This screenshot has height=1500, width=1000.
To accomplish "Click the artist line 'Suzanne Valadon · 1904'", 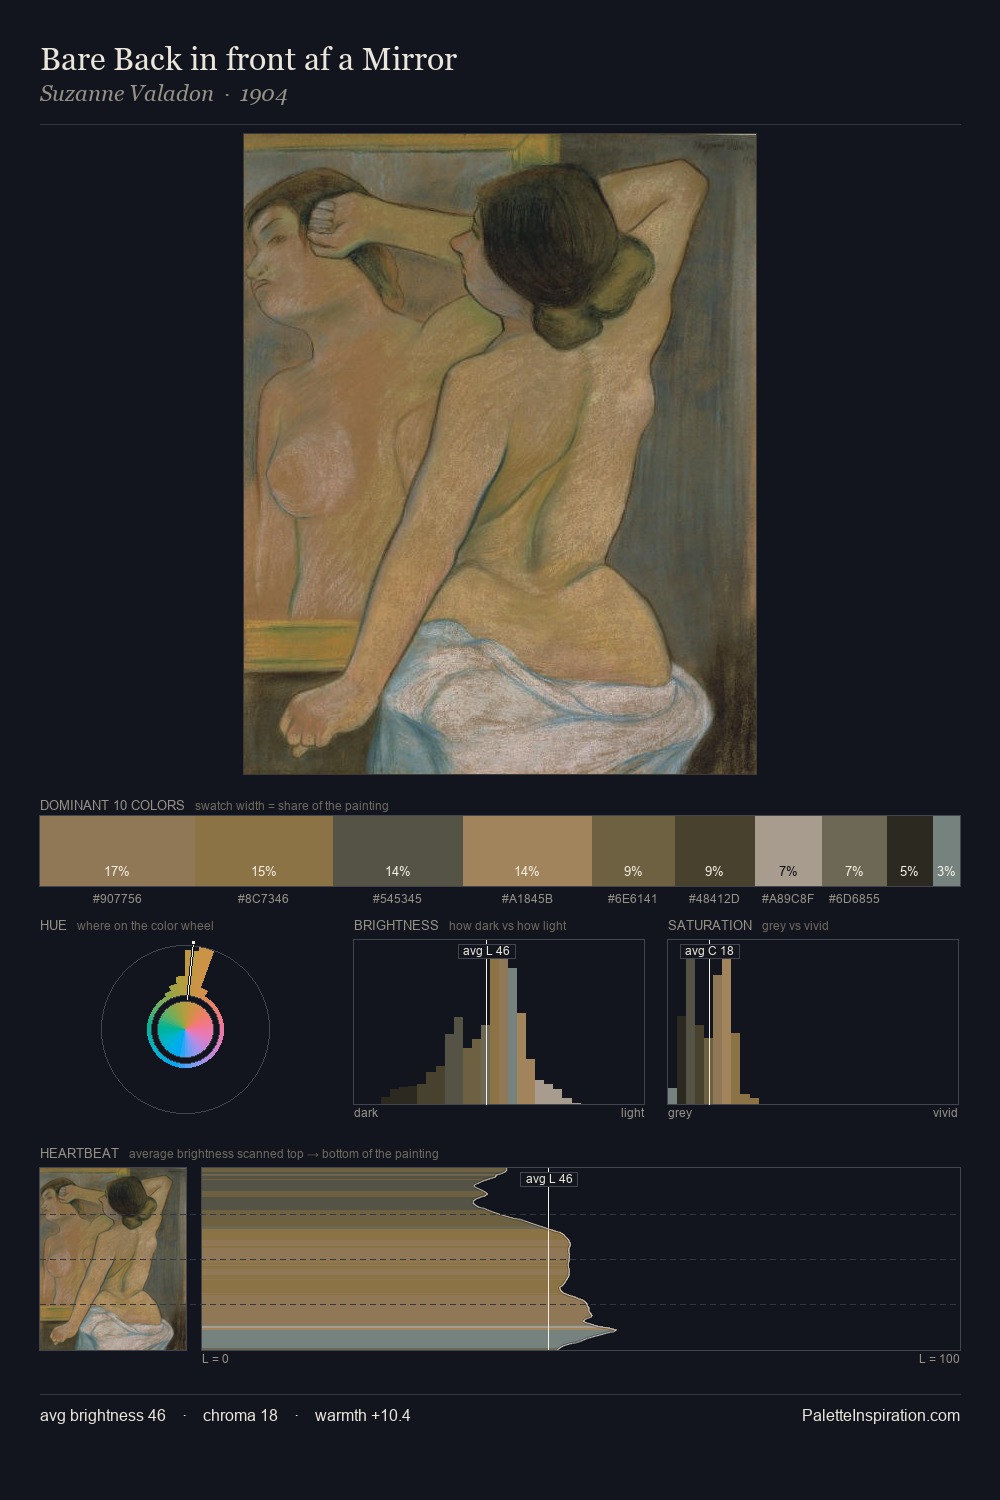I will point(164,94).
